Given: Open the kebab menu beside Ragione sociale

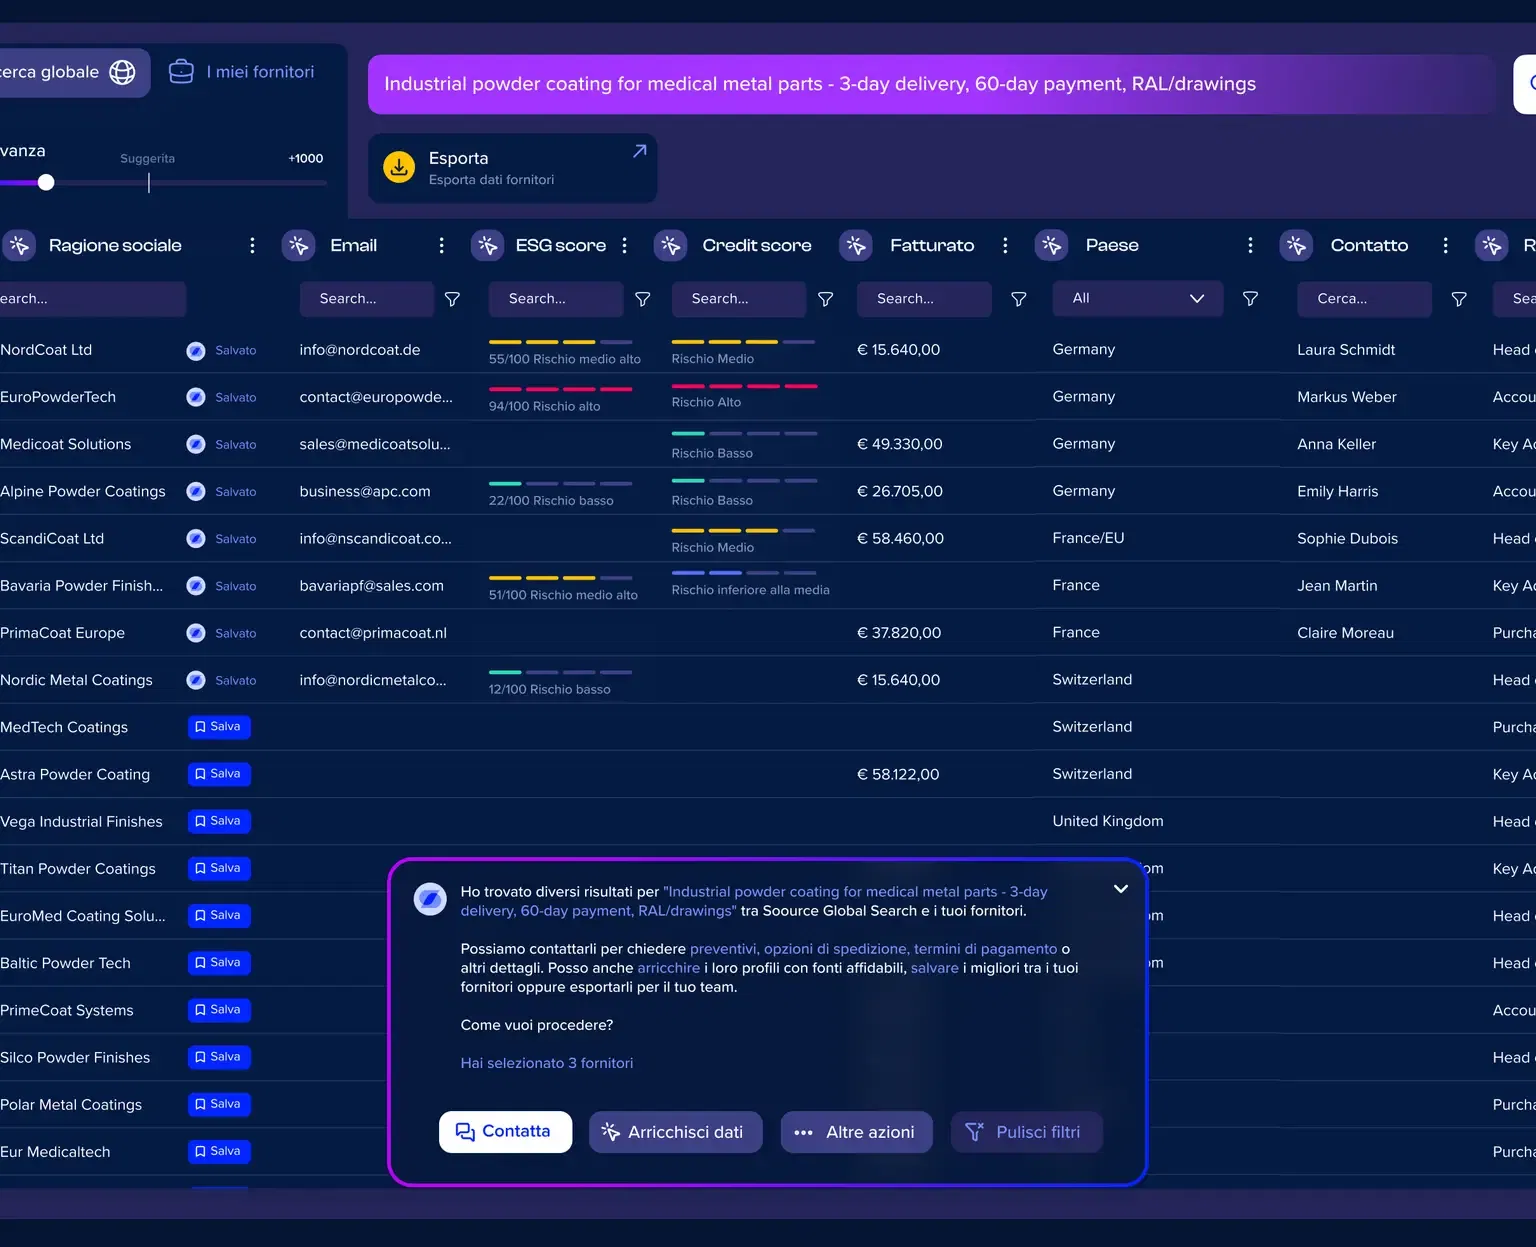Looking at the screenshot, I should pyautogui.click(x=252, y=245).
